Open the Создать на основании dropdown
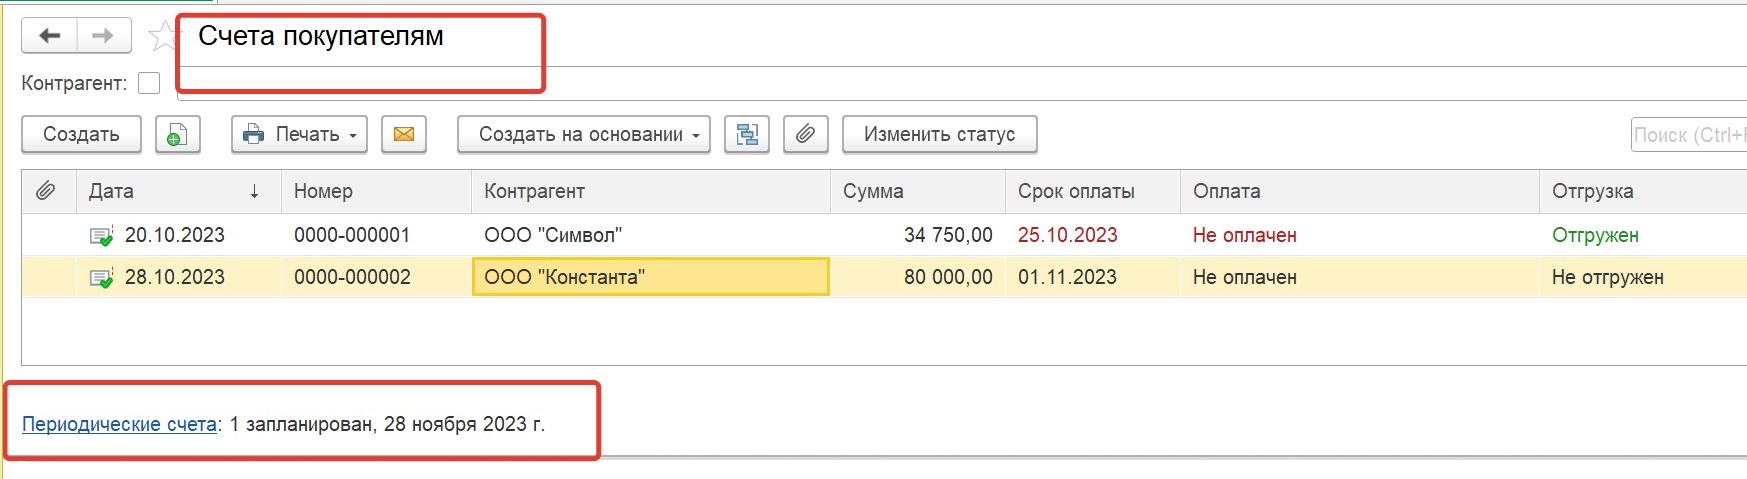Viewport: 1747px width, 479px height. (584, 135)
